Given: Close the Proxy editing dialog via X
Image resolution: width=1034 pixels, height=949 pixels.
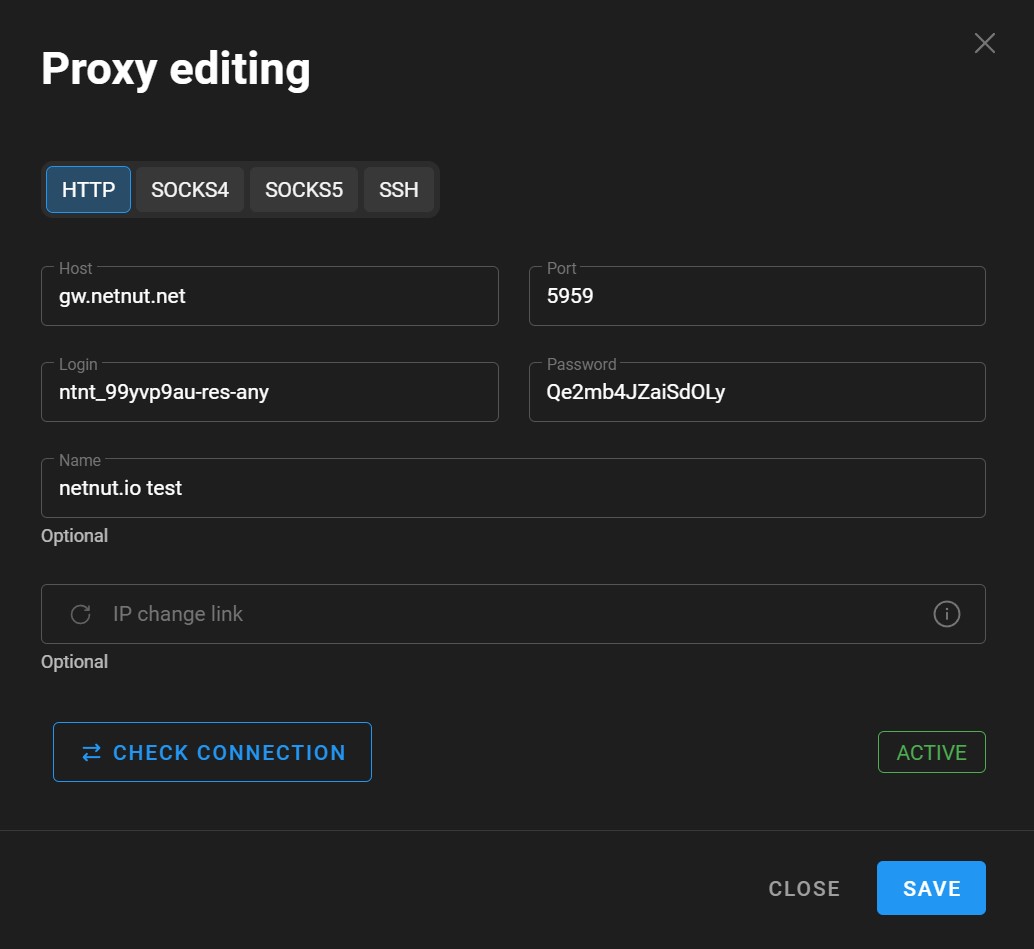Looking at the screenshot, I should point(984,43).
